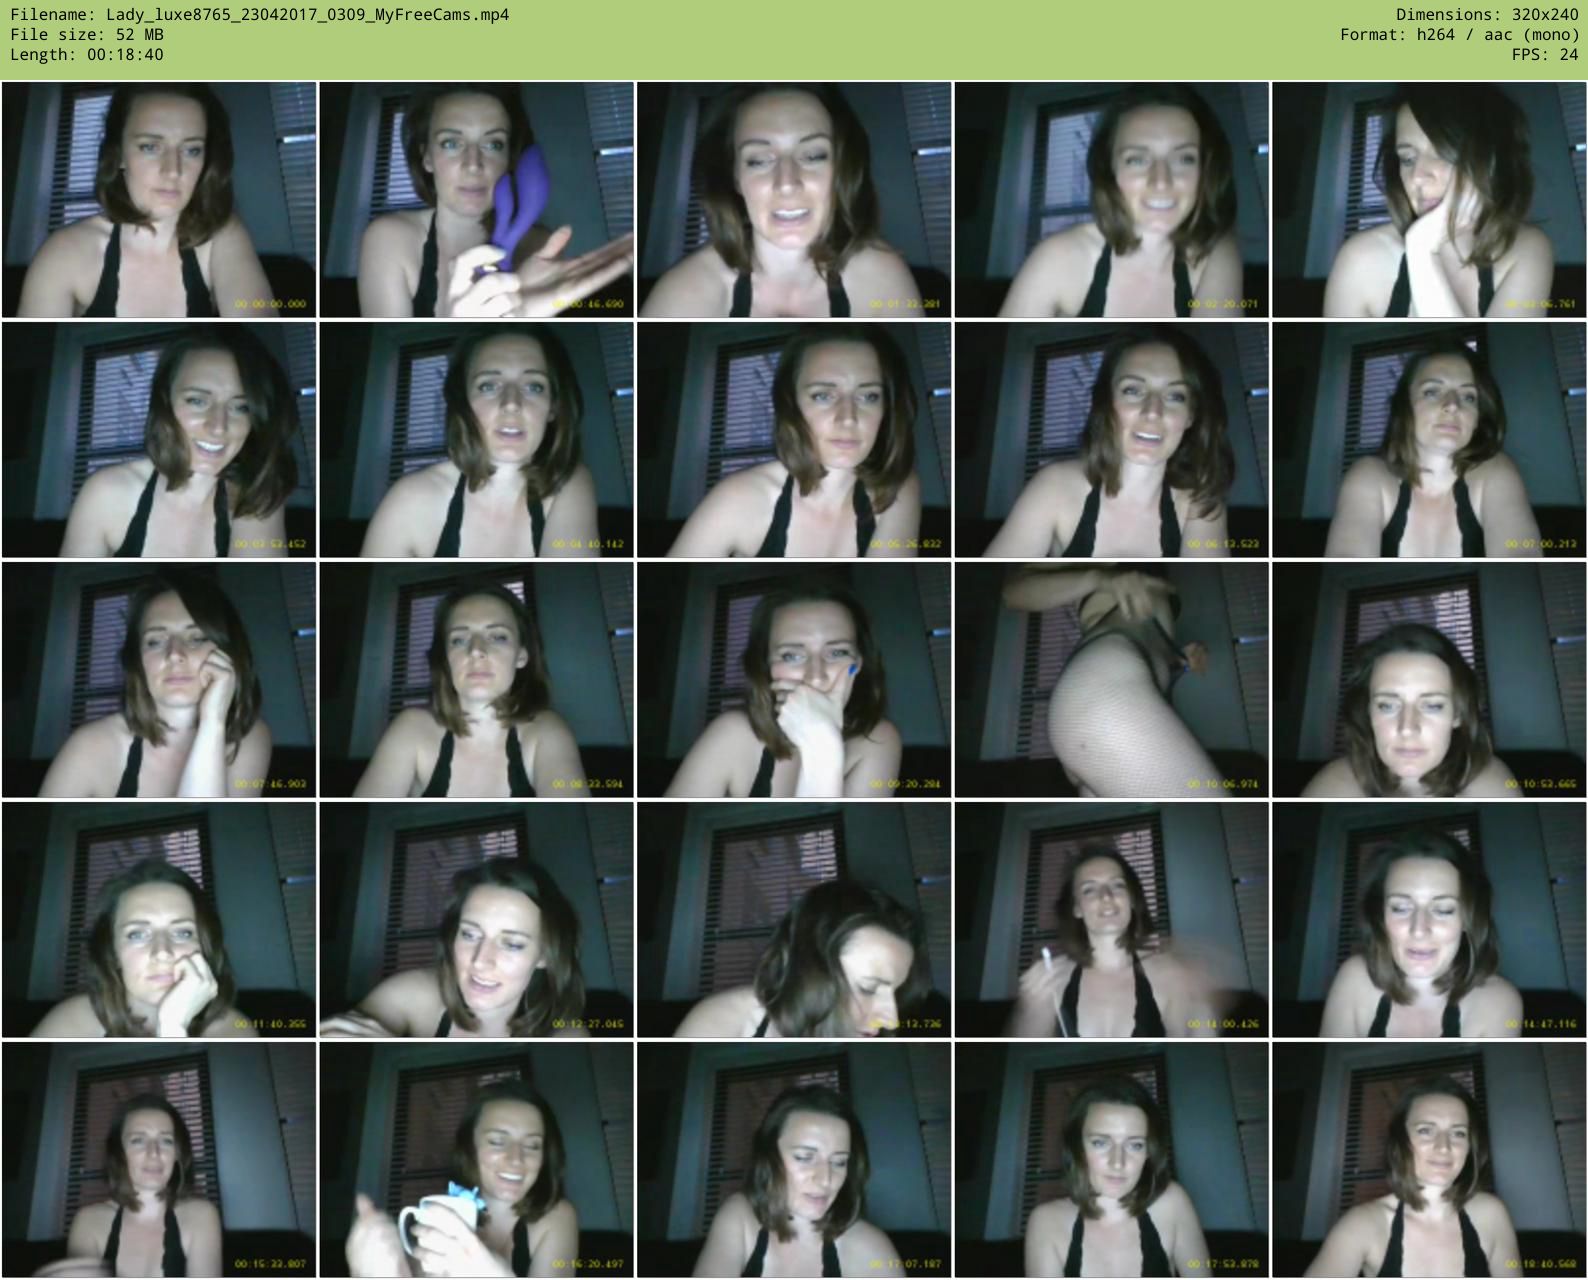Choose the frame stamped 00:14:47.116
This screenshot has height=1280, width=1588.
coord(1429,920)
